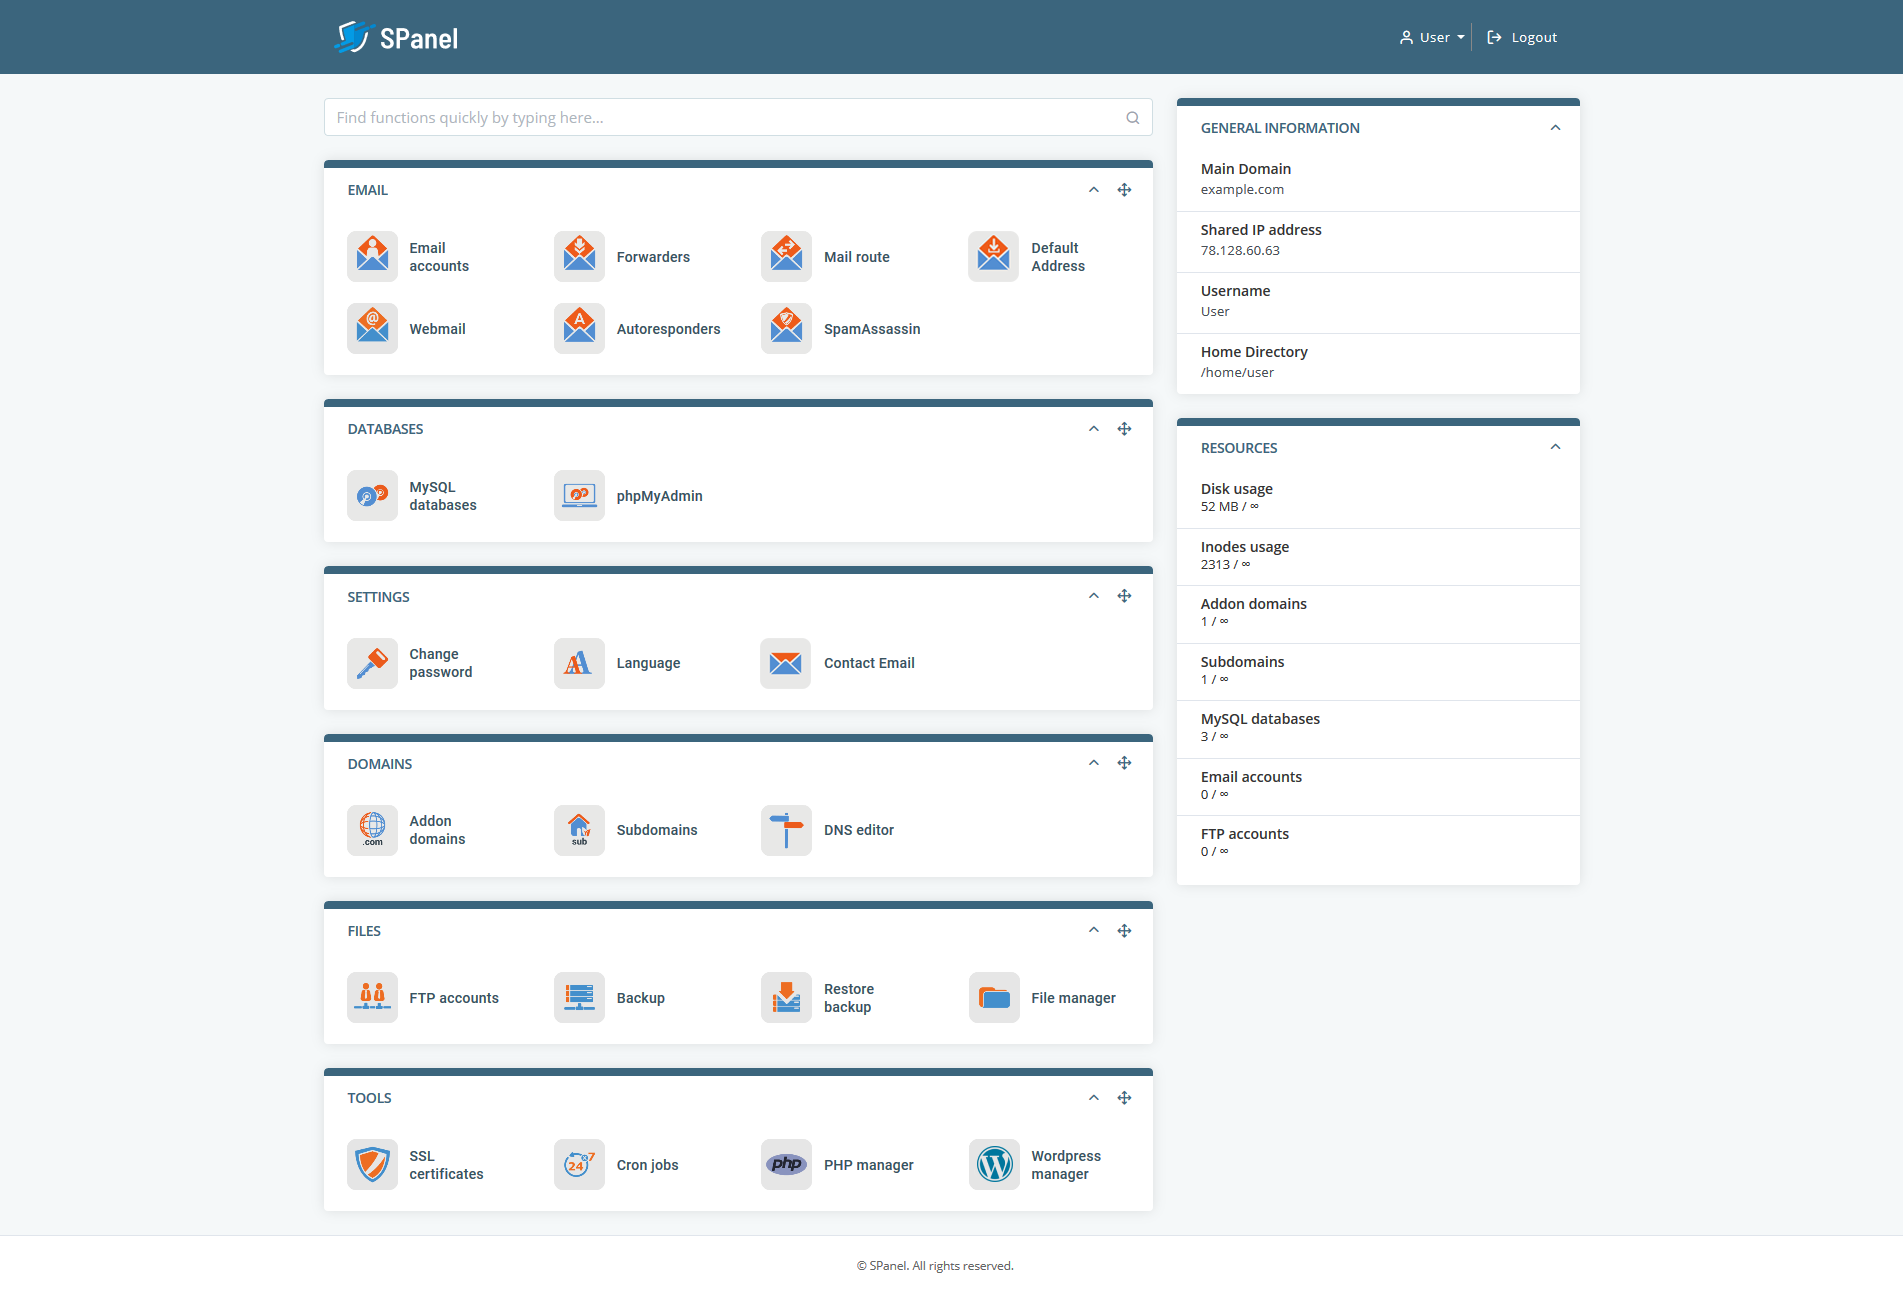This screenshot has width=1903, height=1294.
Task: Click the move handle of Files section
Action: tap(1125, 931)
